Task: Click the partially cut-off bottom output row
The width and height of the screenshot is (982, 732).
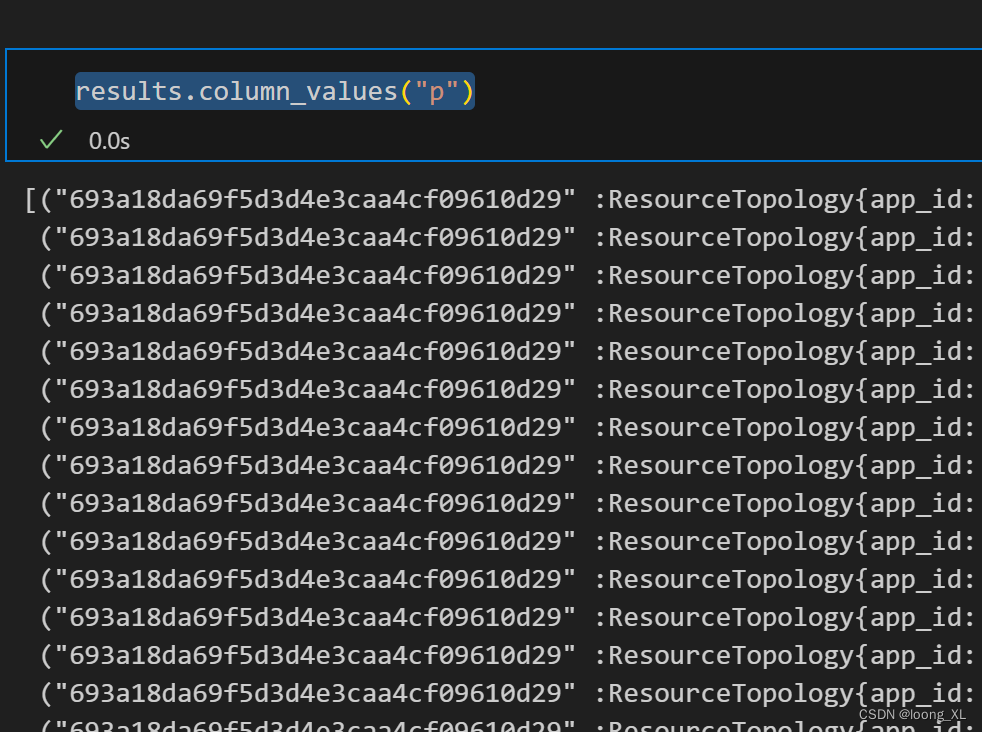Action: [x=400, y=724]
